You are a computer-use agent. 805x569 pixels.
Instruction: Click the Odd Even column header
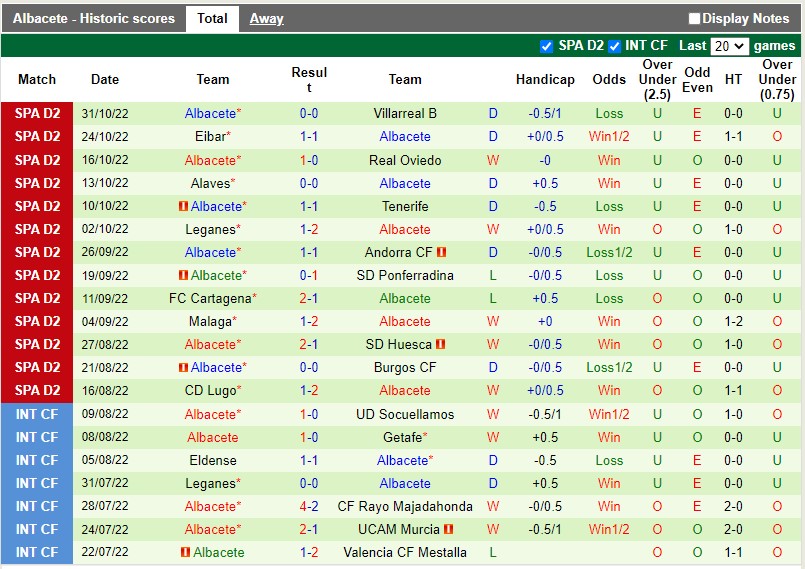pyautogui.click(x=697, y=80)
